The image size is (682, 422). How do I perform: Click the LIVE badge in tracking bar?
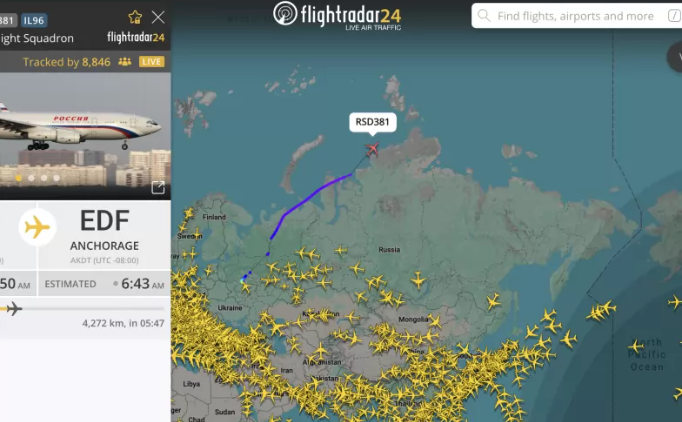(x=151, y=62)
